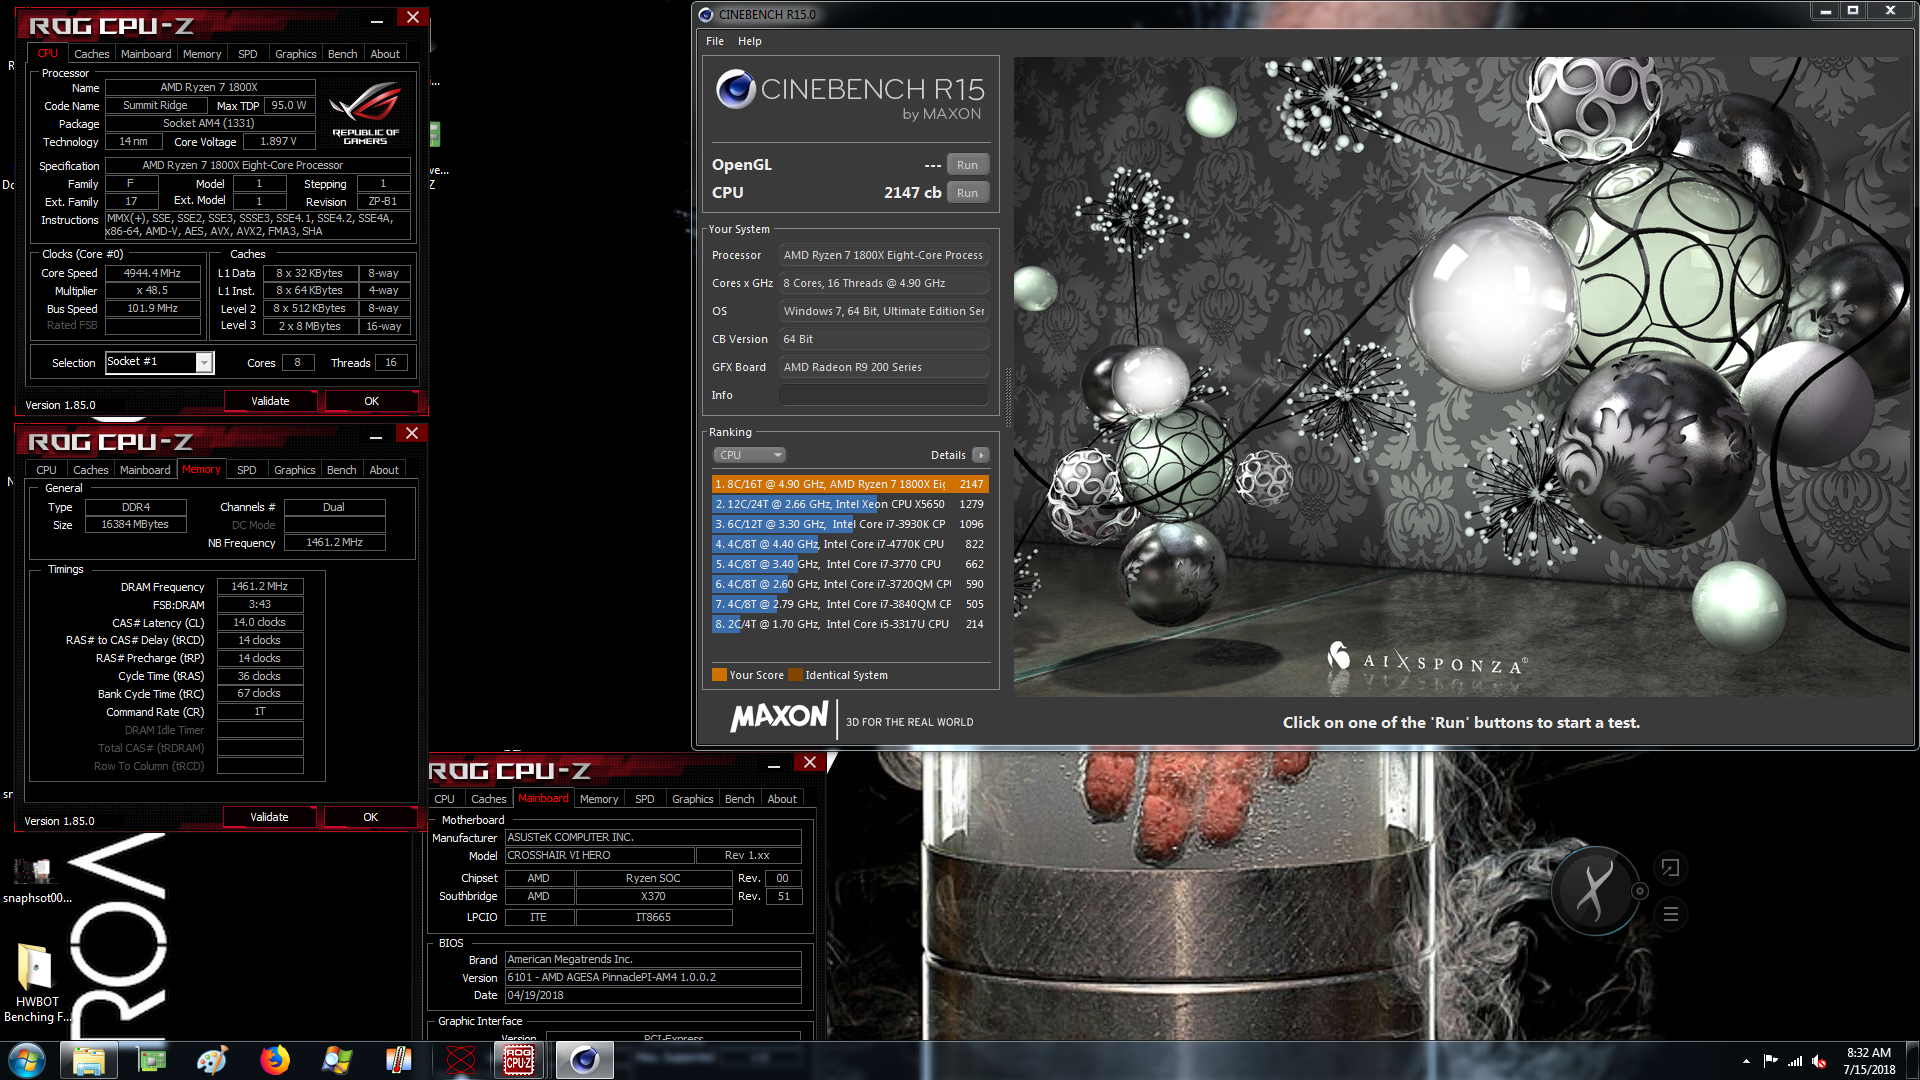Open the File menu in Cinebench
1920x1080 pixels.
tap(715, 41)
